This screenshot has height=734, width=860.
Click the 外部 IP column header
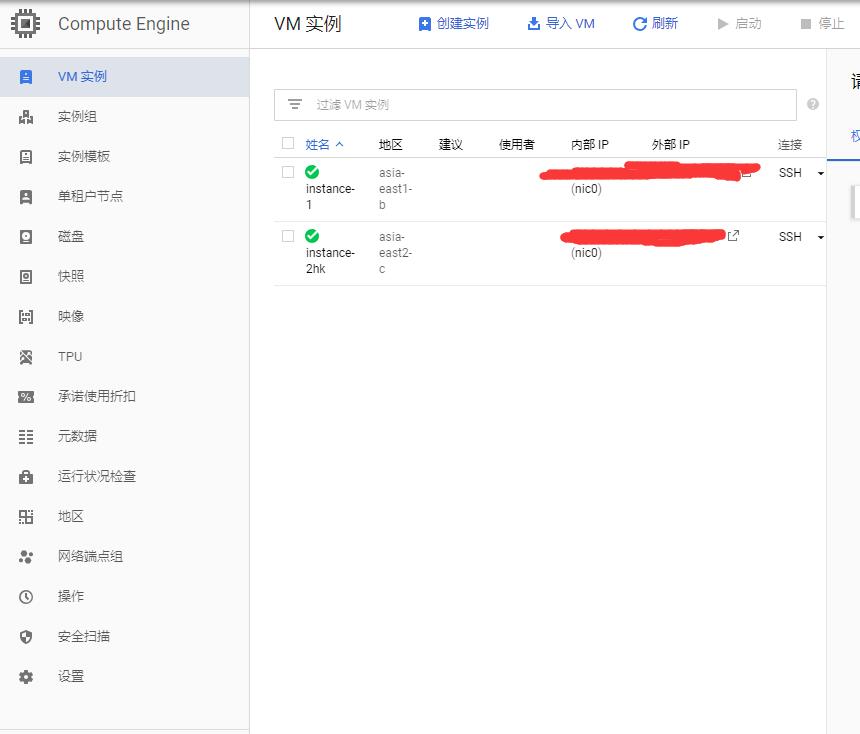[670, 144]
